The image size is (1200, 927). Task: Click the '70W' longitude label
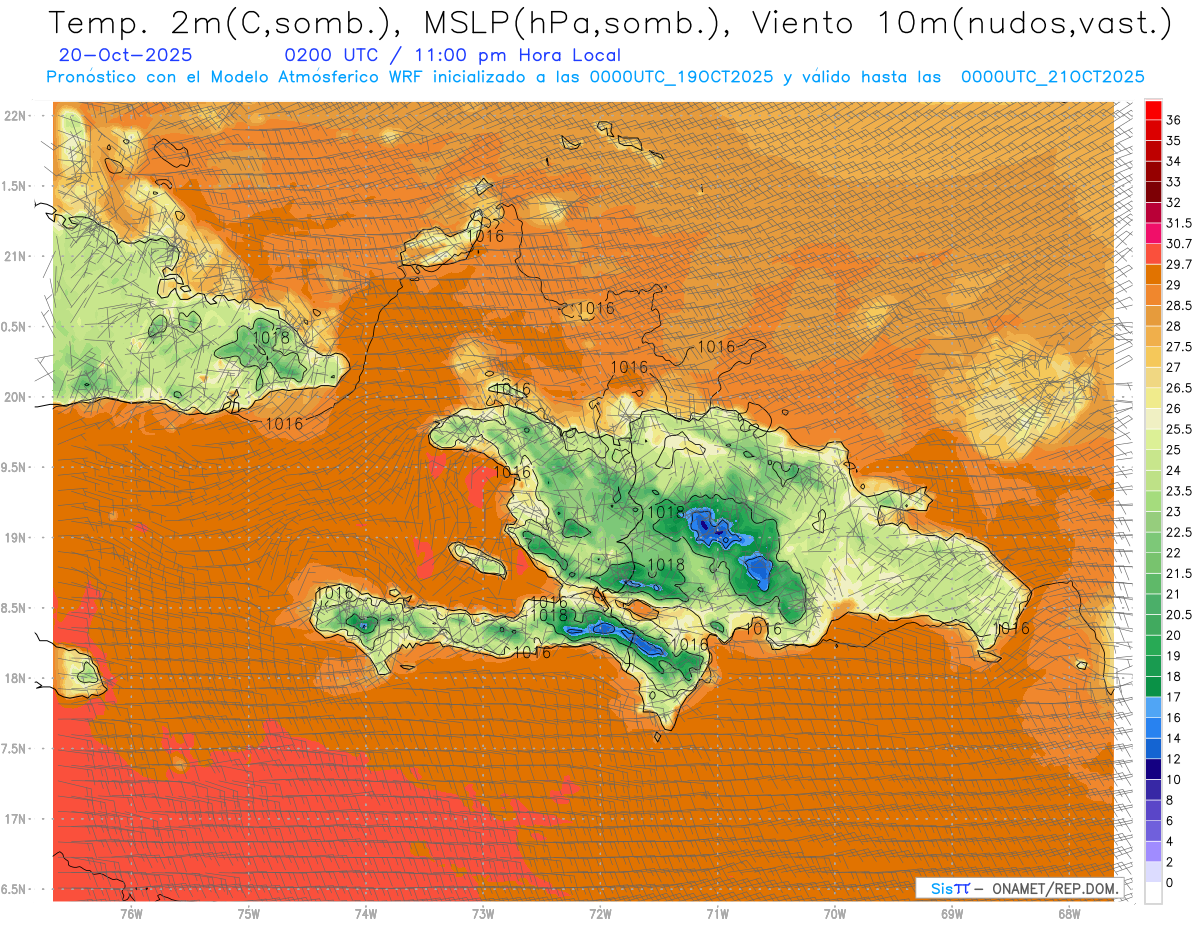tap(835, 913)
